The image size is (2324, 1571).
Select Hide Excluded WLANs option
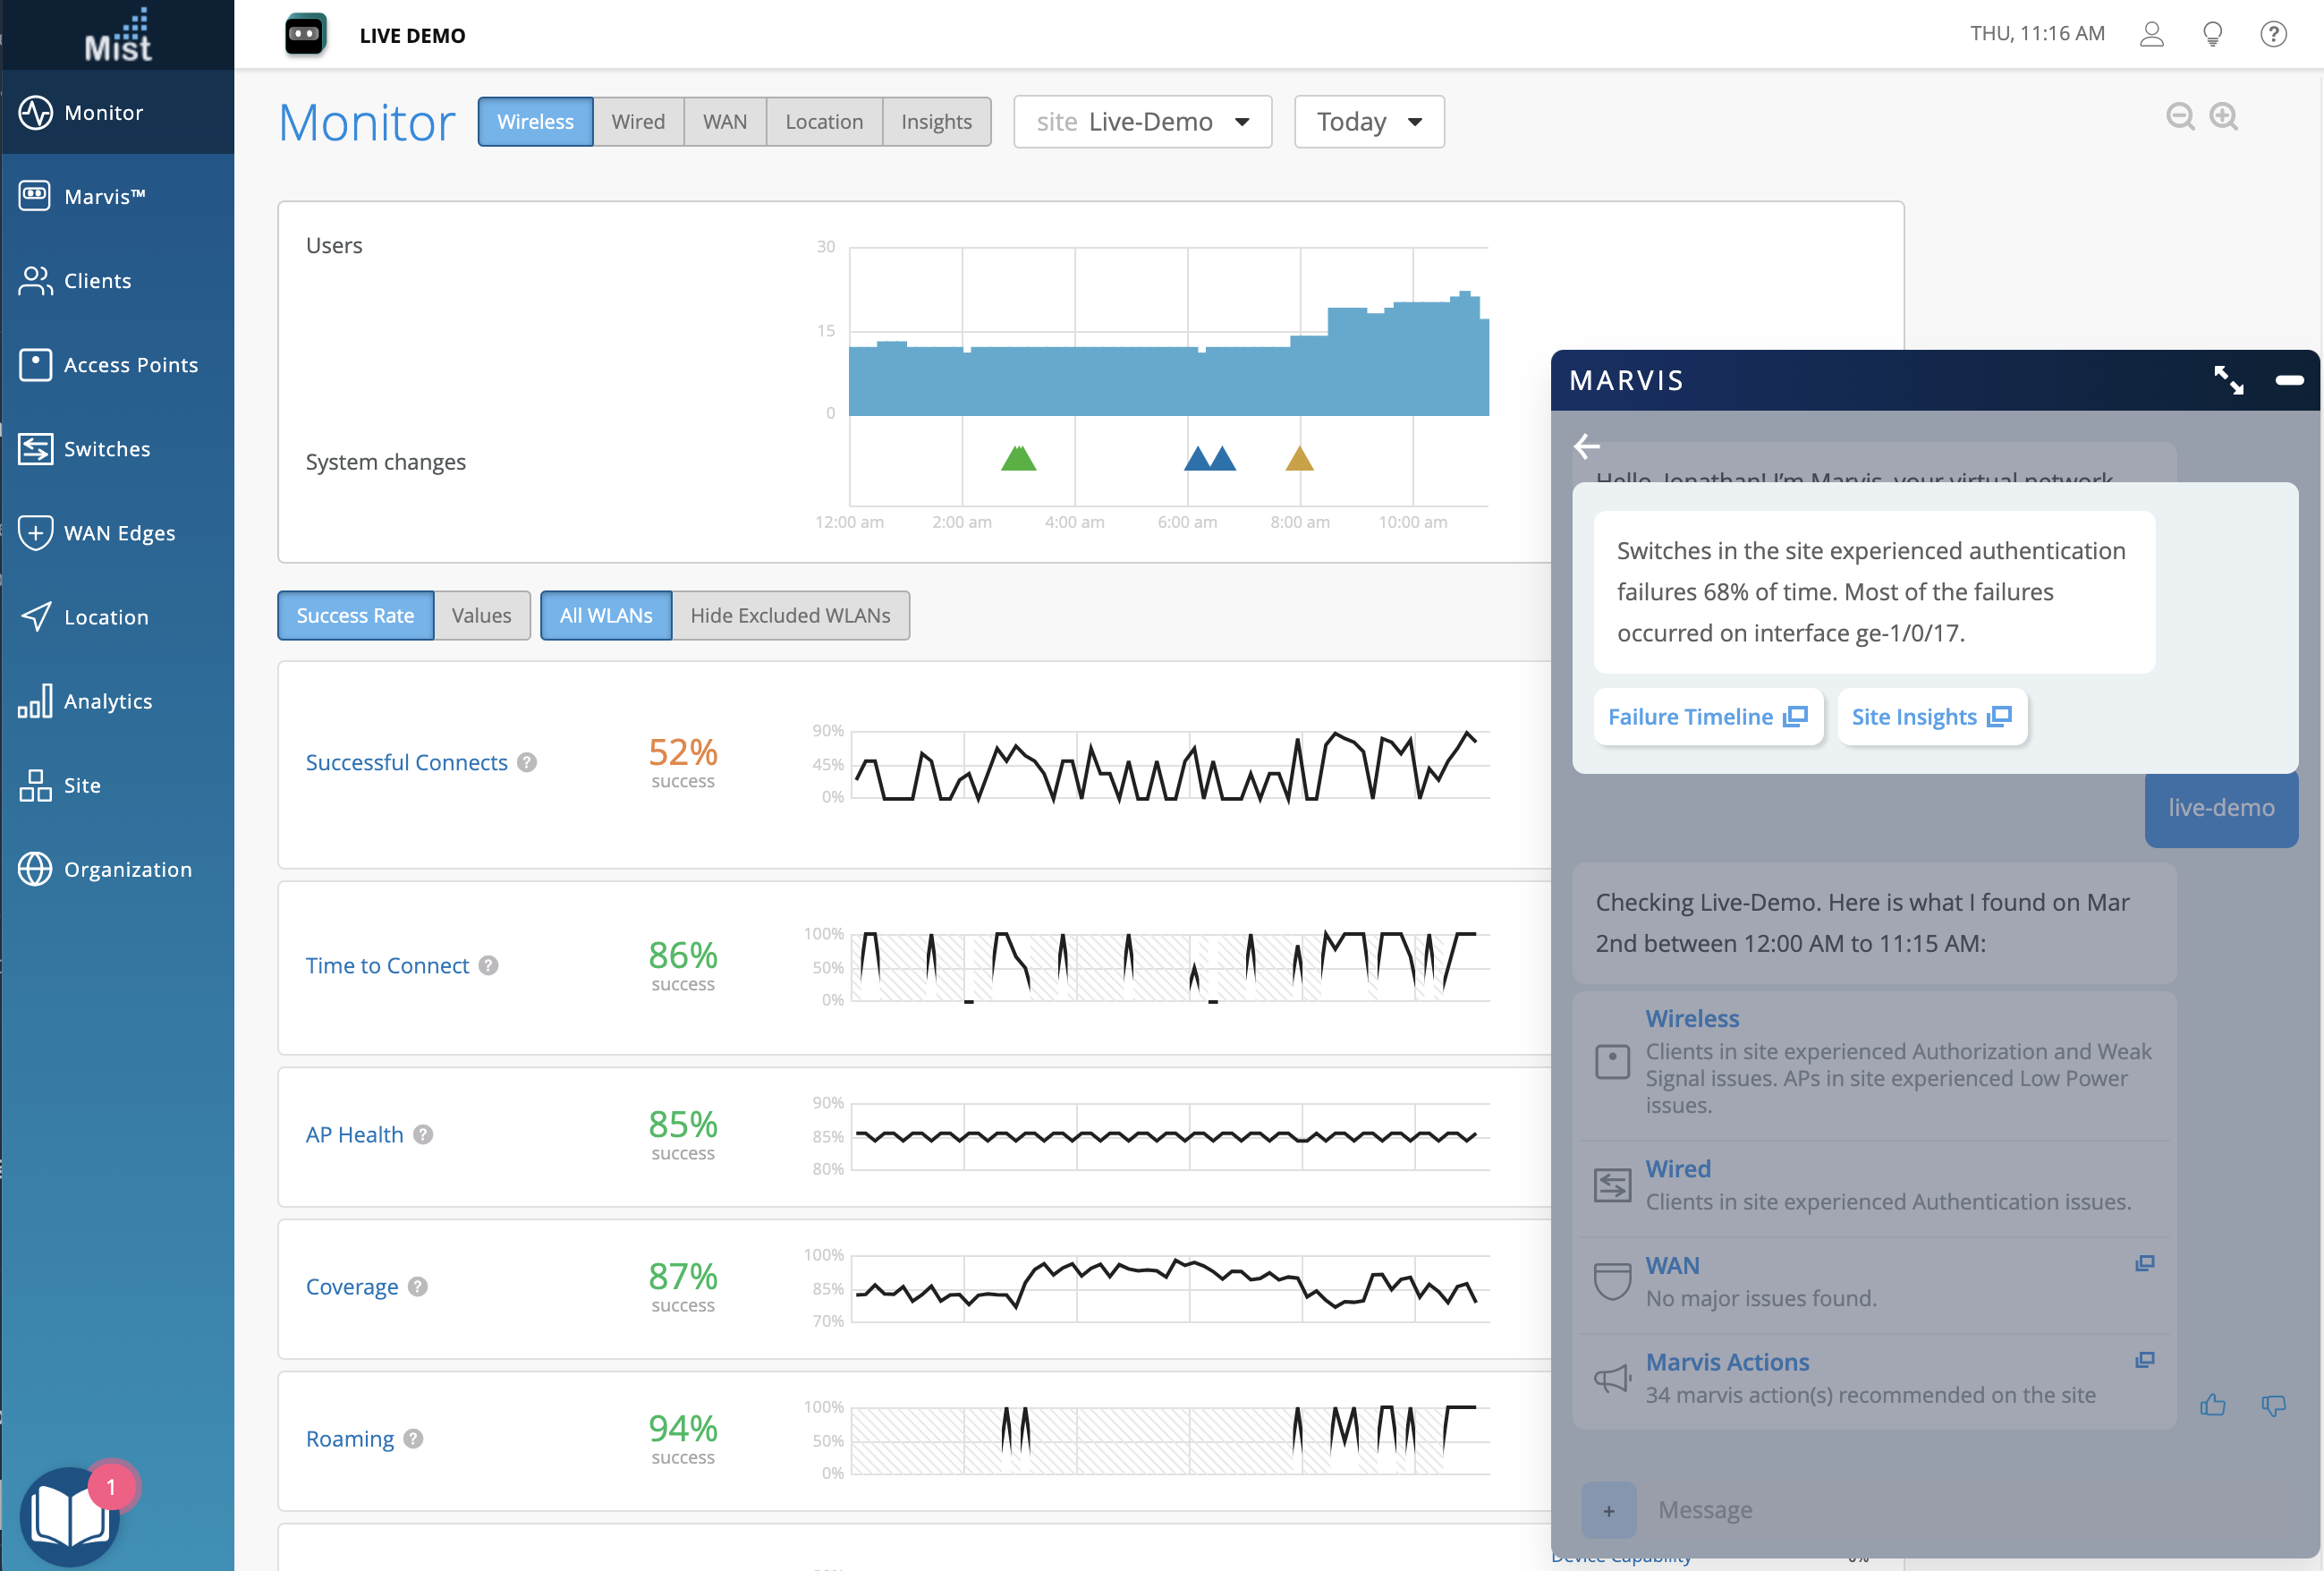pyautogui.click(x=790, y=615)
